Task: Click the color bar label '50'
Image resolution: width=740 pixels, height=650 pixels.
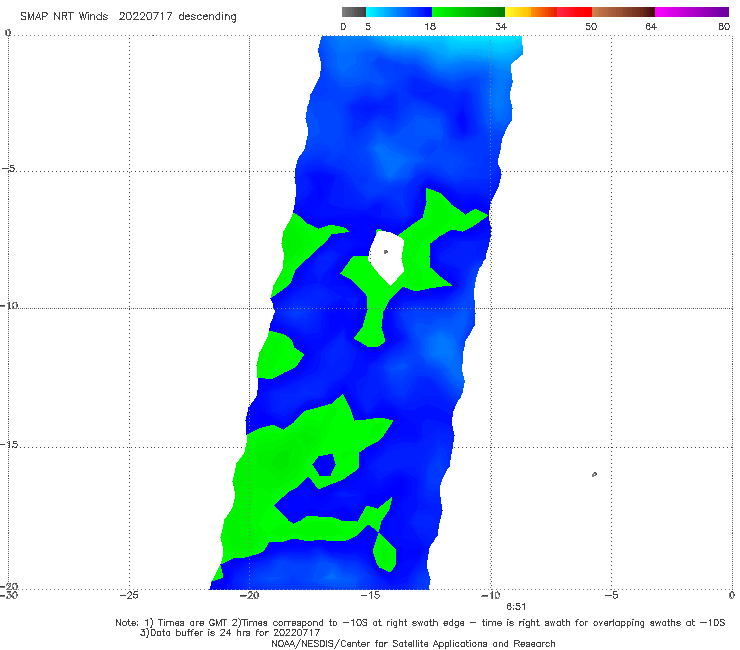Action: (591, 26)
